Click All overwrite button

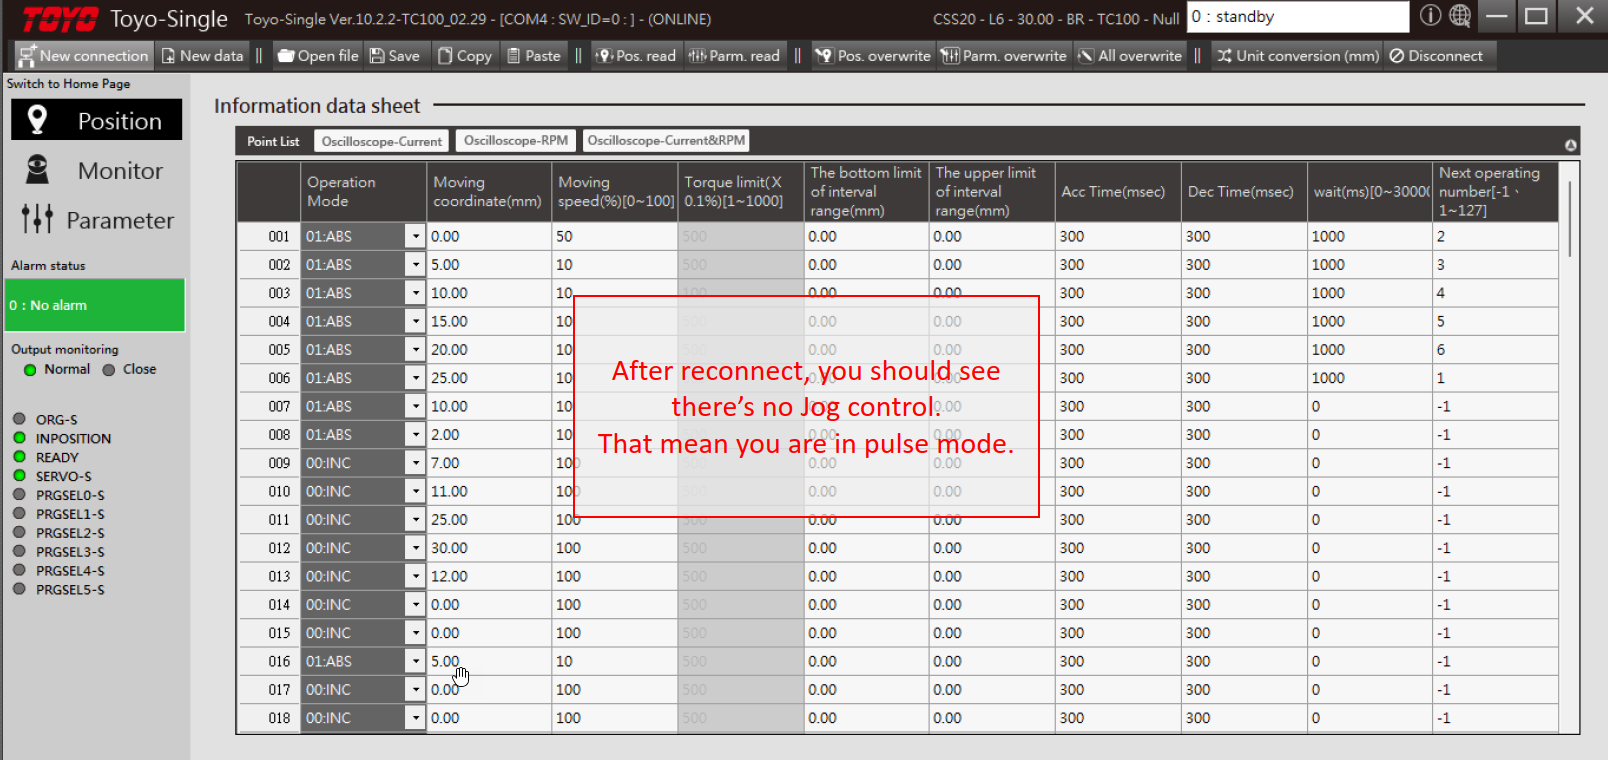[1130, 56]
